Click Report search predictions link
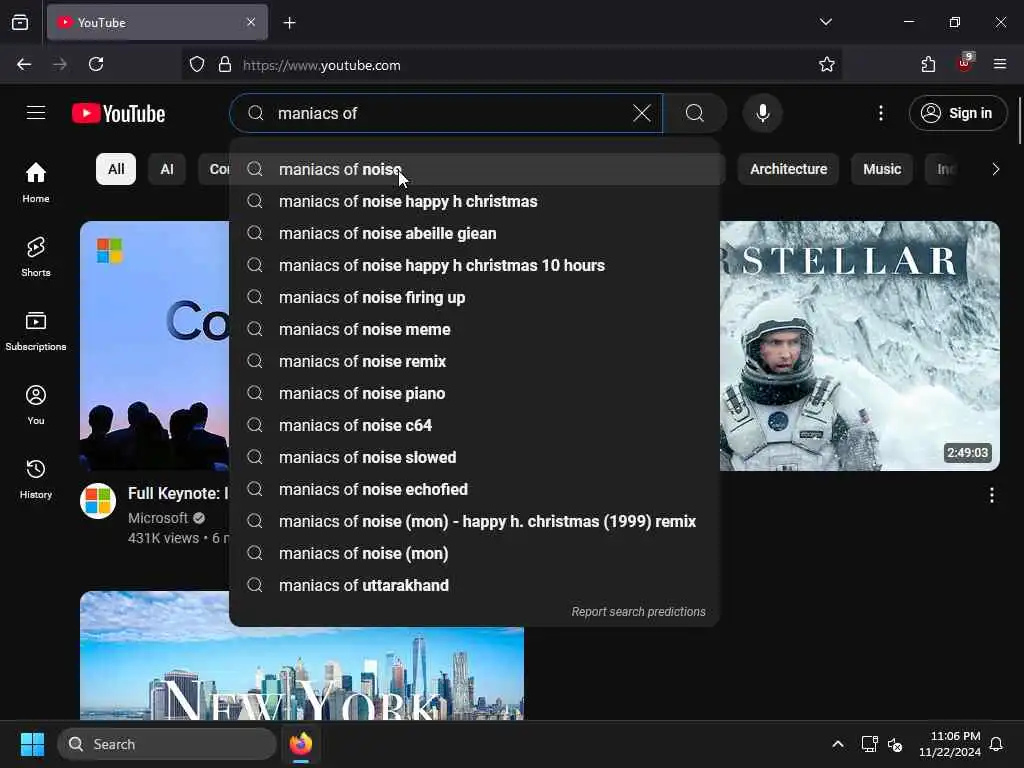This screenshot has height=768, width=1024. click(x=638, y=612)
